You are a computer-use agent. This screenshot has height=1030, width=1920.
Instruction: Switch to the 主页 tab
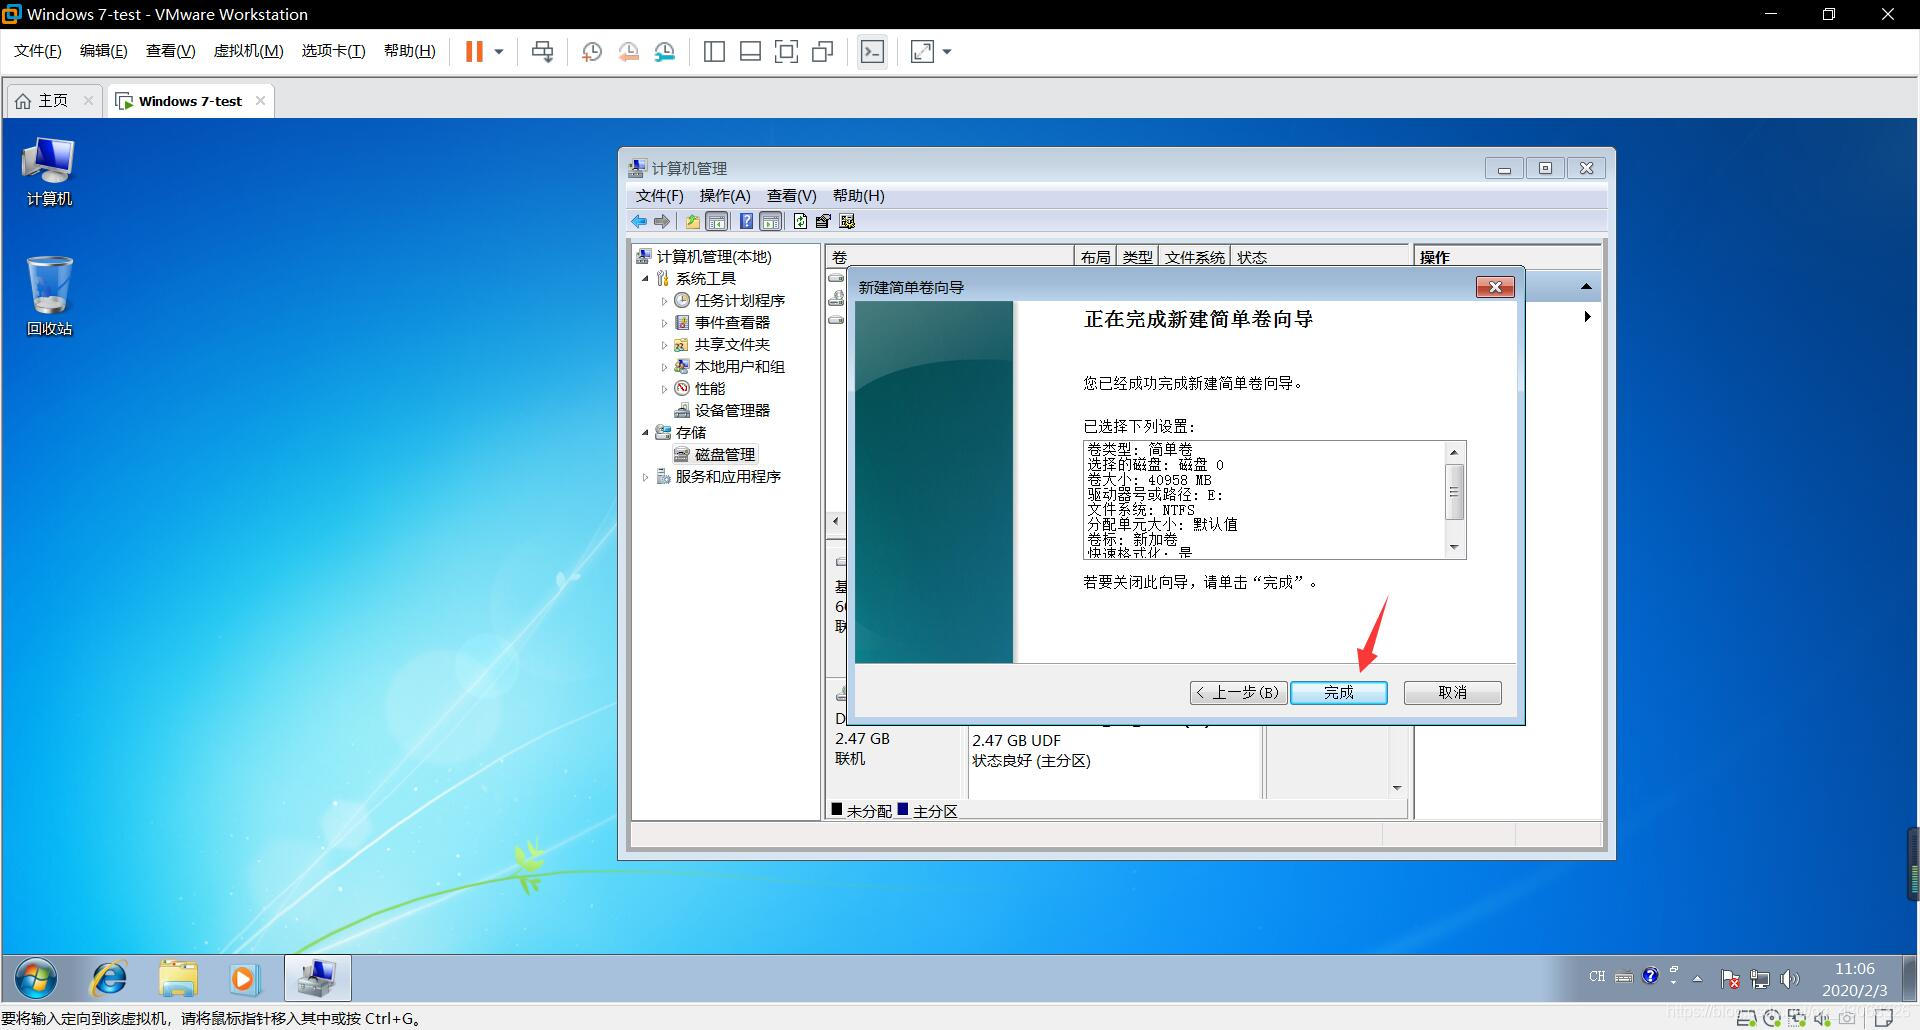coord(53,101)
